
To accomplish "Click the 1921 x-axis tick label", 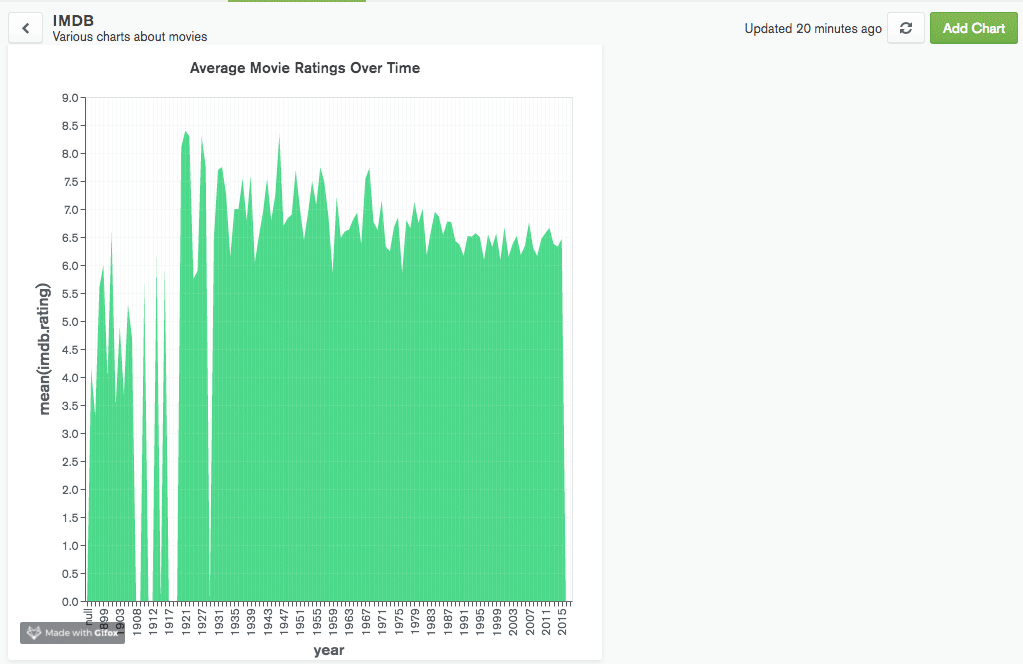I will point(186,620).
